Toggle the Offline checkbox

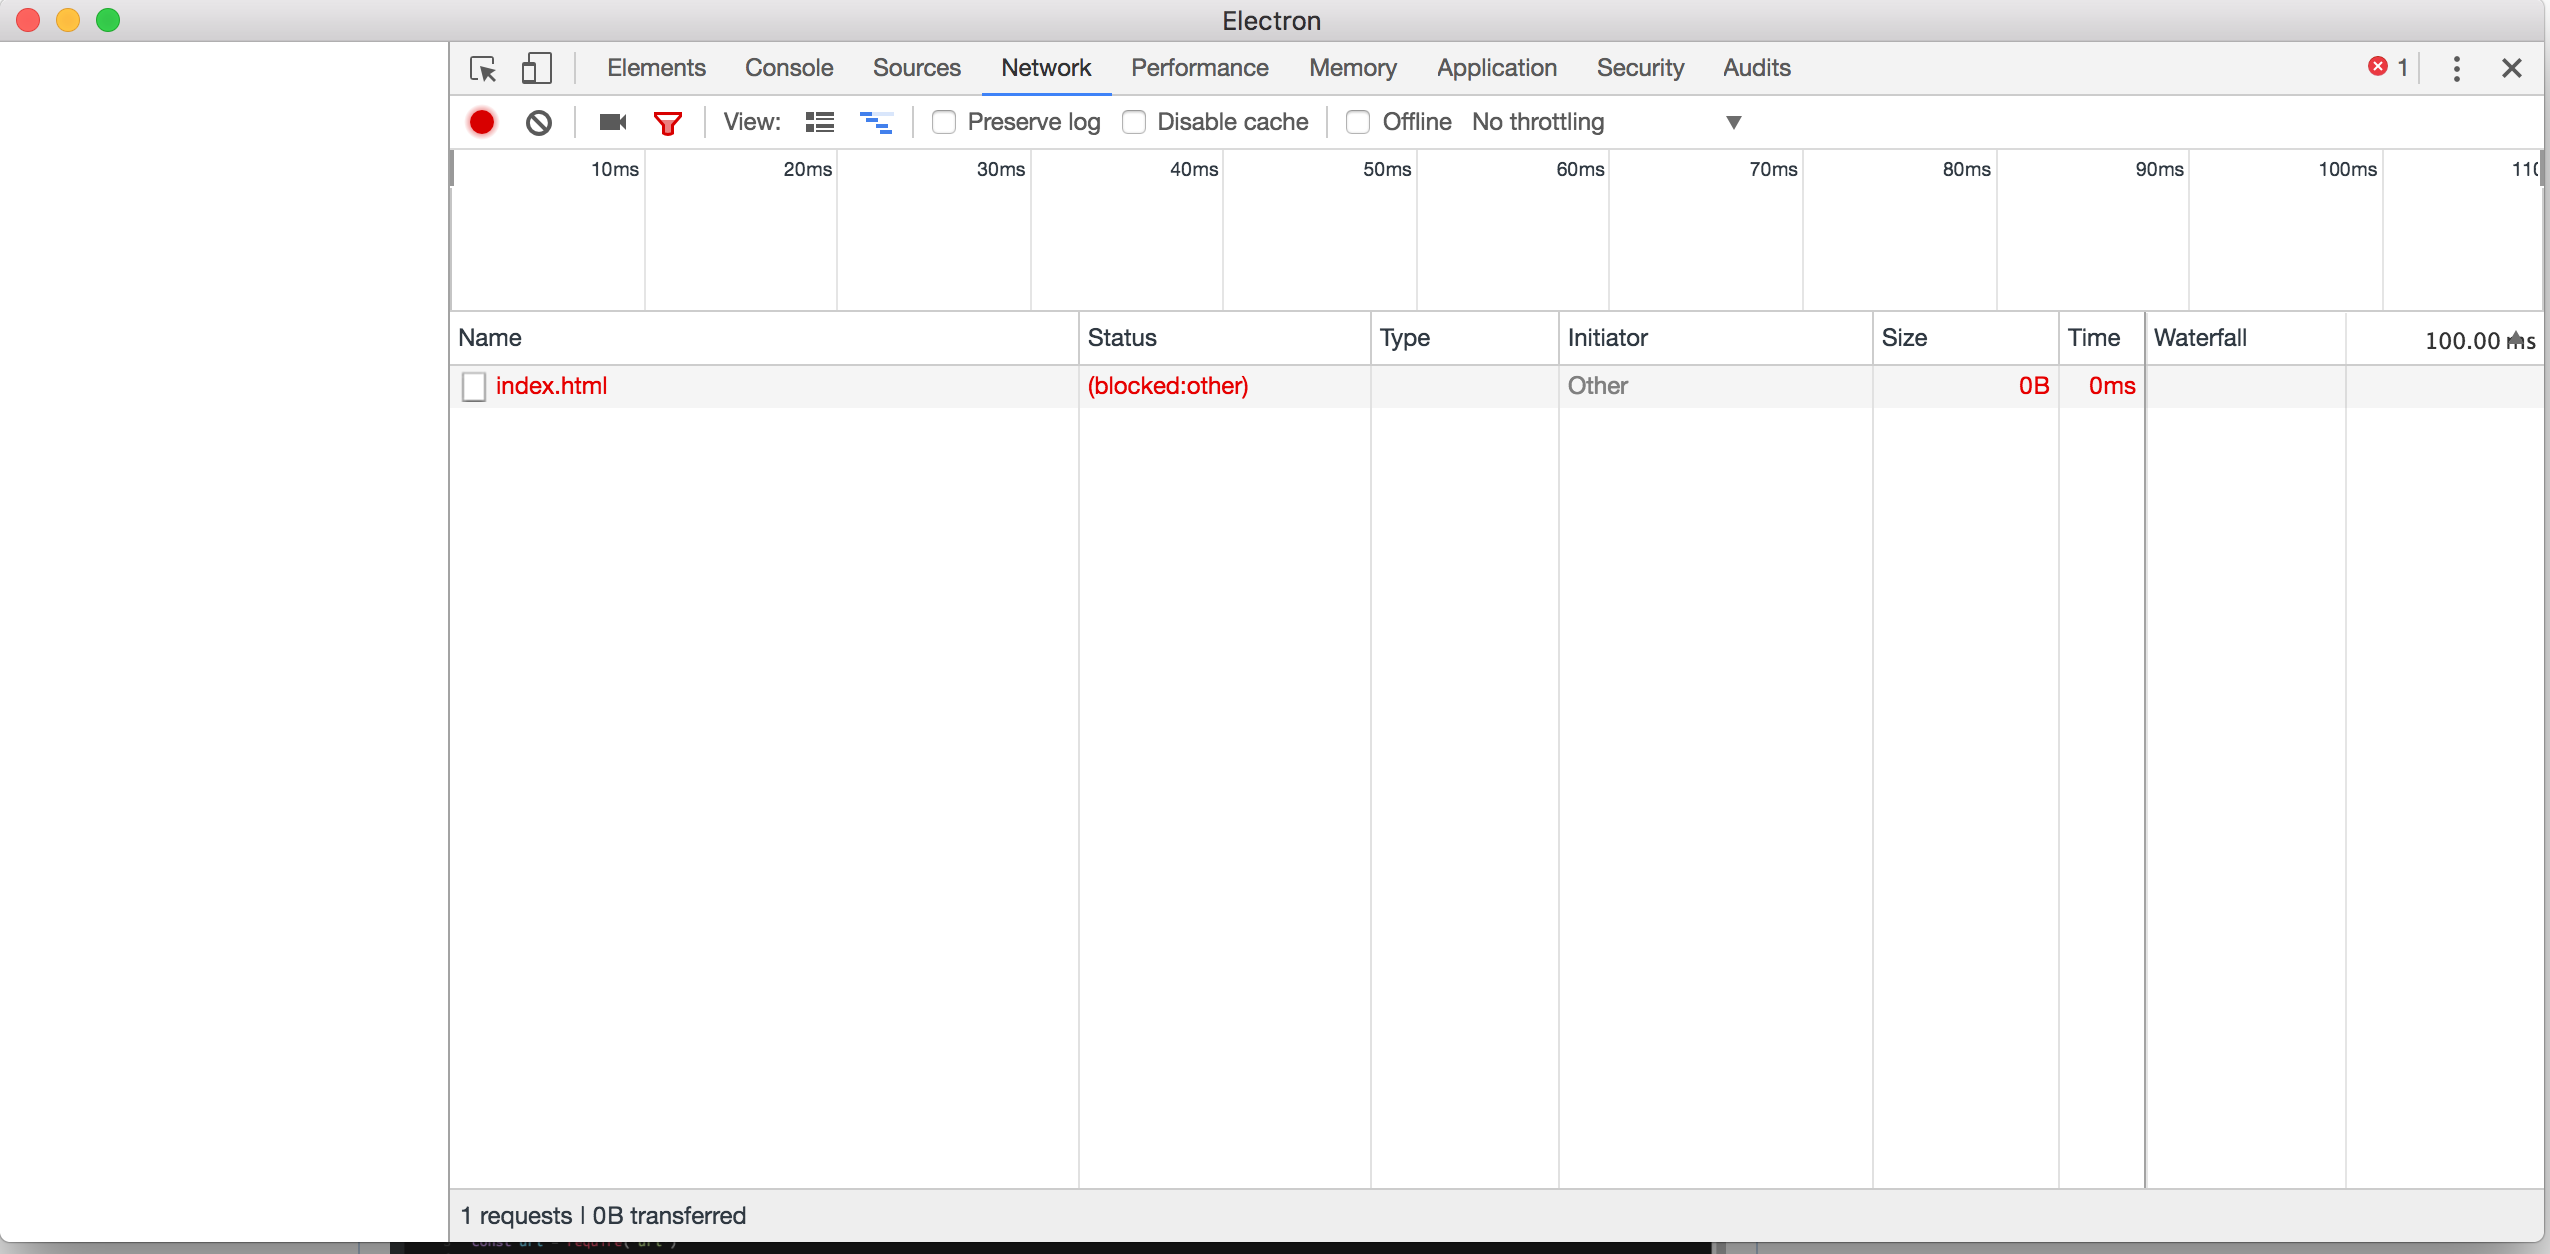click(x=1358, y=122)
